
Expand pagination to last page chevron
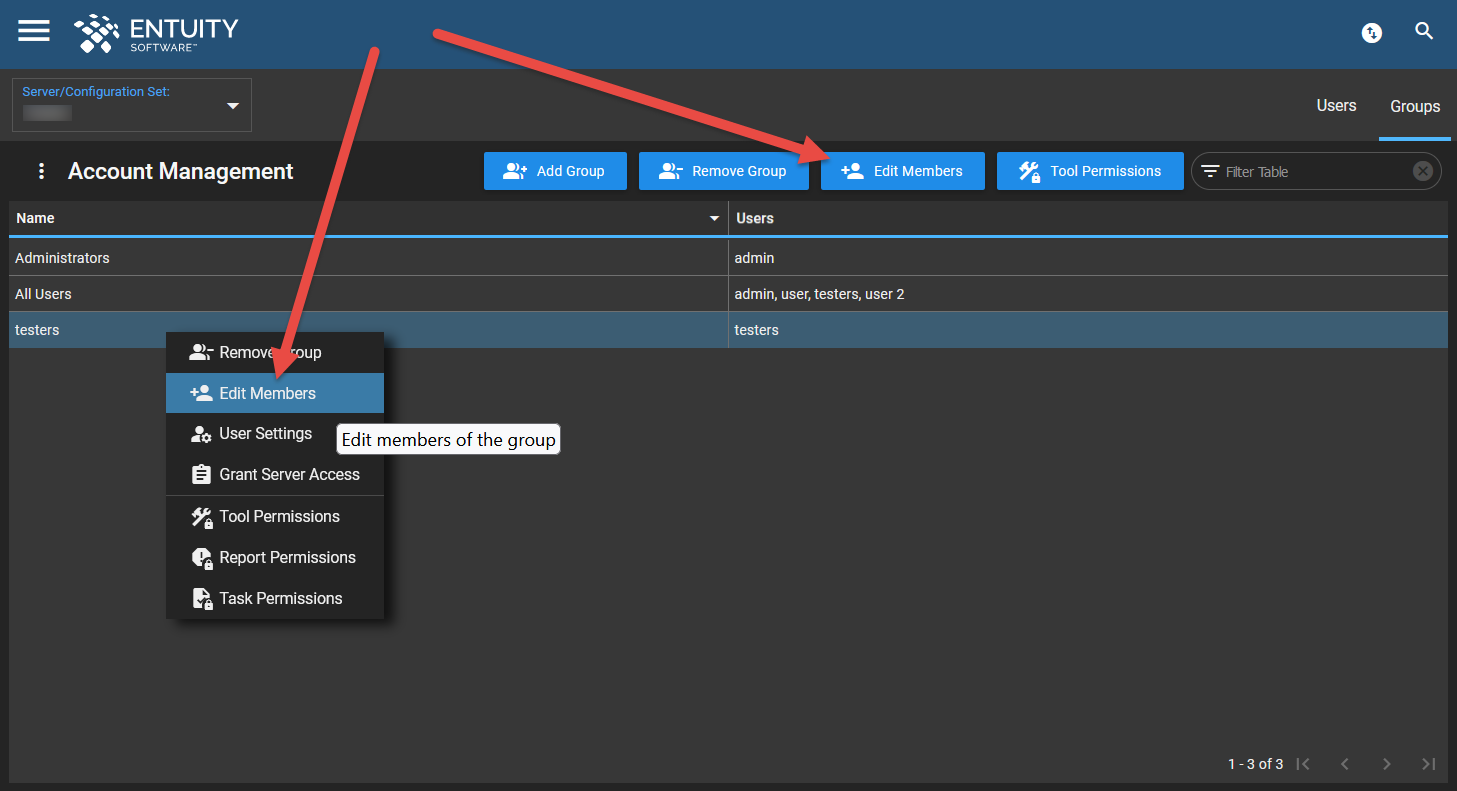1428,763
